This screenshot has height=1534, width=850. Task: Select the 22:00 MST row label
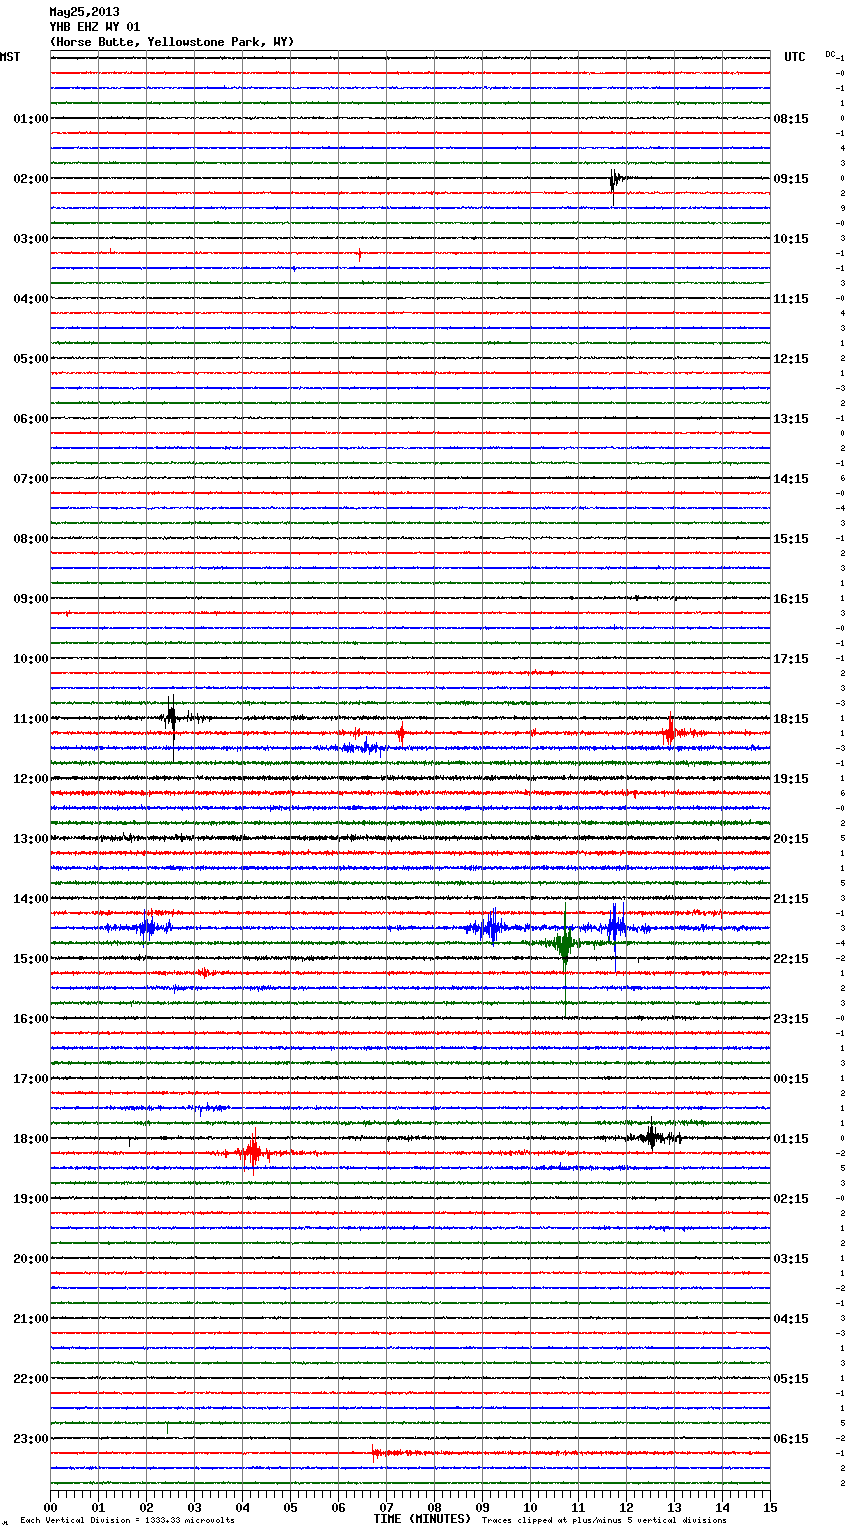[31, 1379]
